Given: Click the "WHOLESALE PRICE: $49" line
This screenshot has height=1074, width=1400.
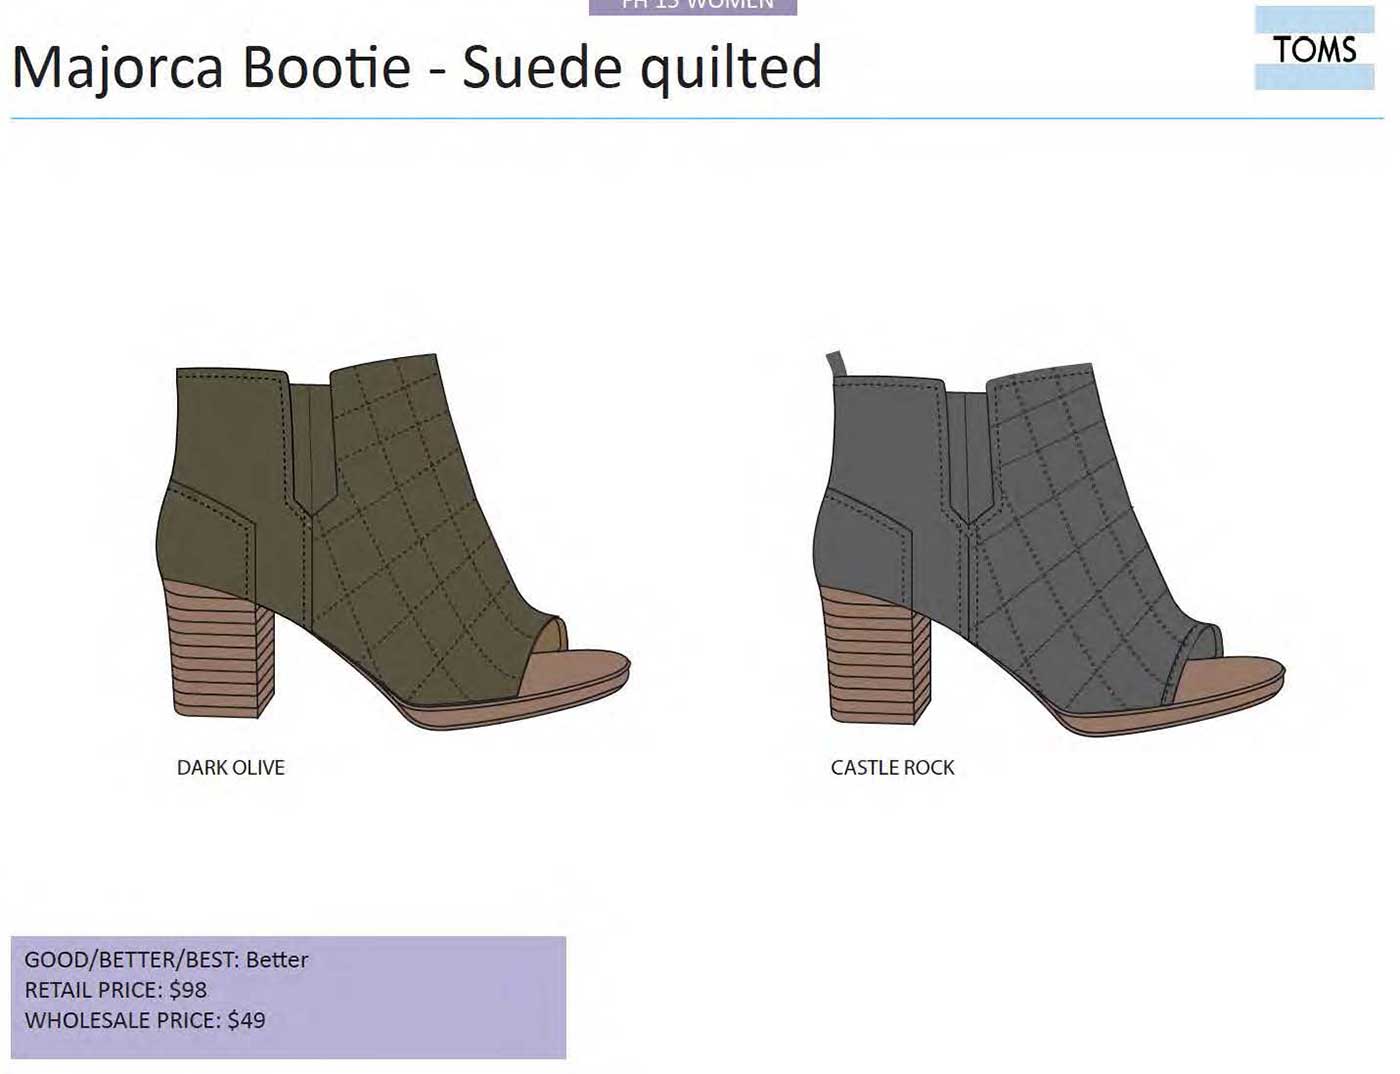Looking at the screenshot, I should 145,1021.
